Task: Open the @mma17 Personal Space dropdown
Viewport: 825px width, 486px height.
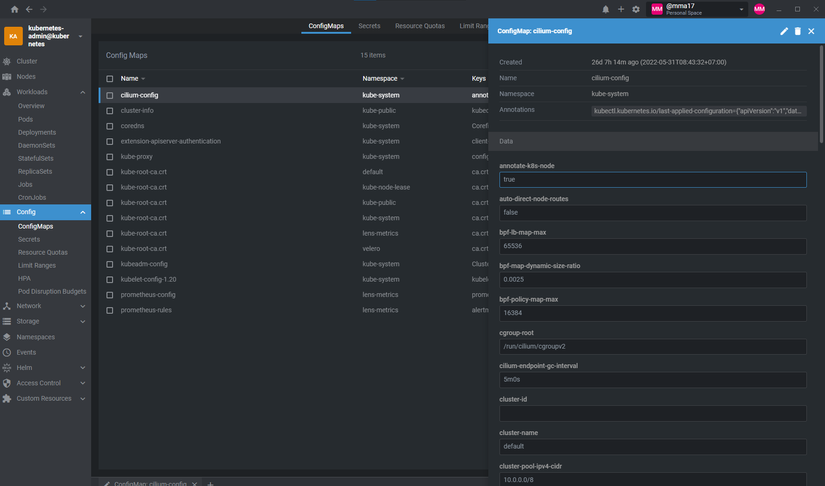Action: [x=697, y=9]
